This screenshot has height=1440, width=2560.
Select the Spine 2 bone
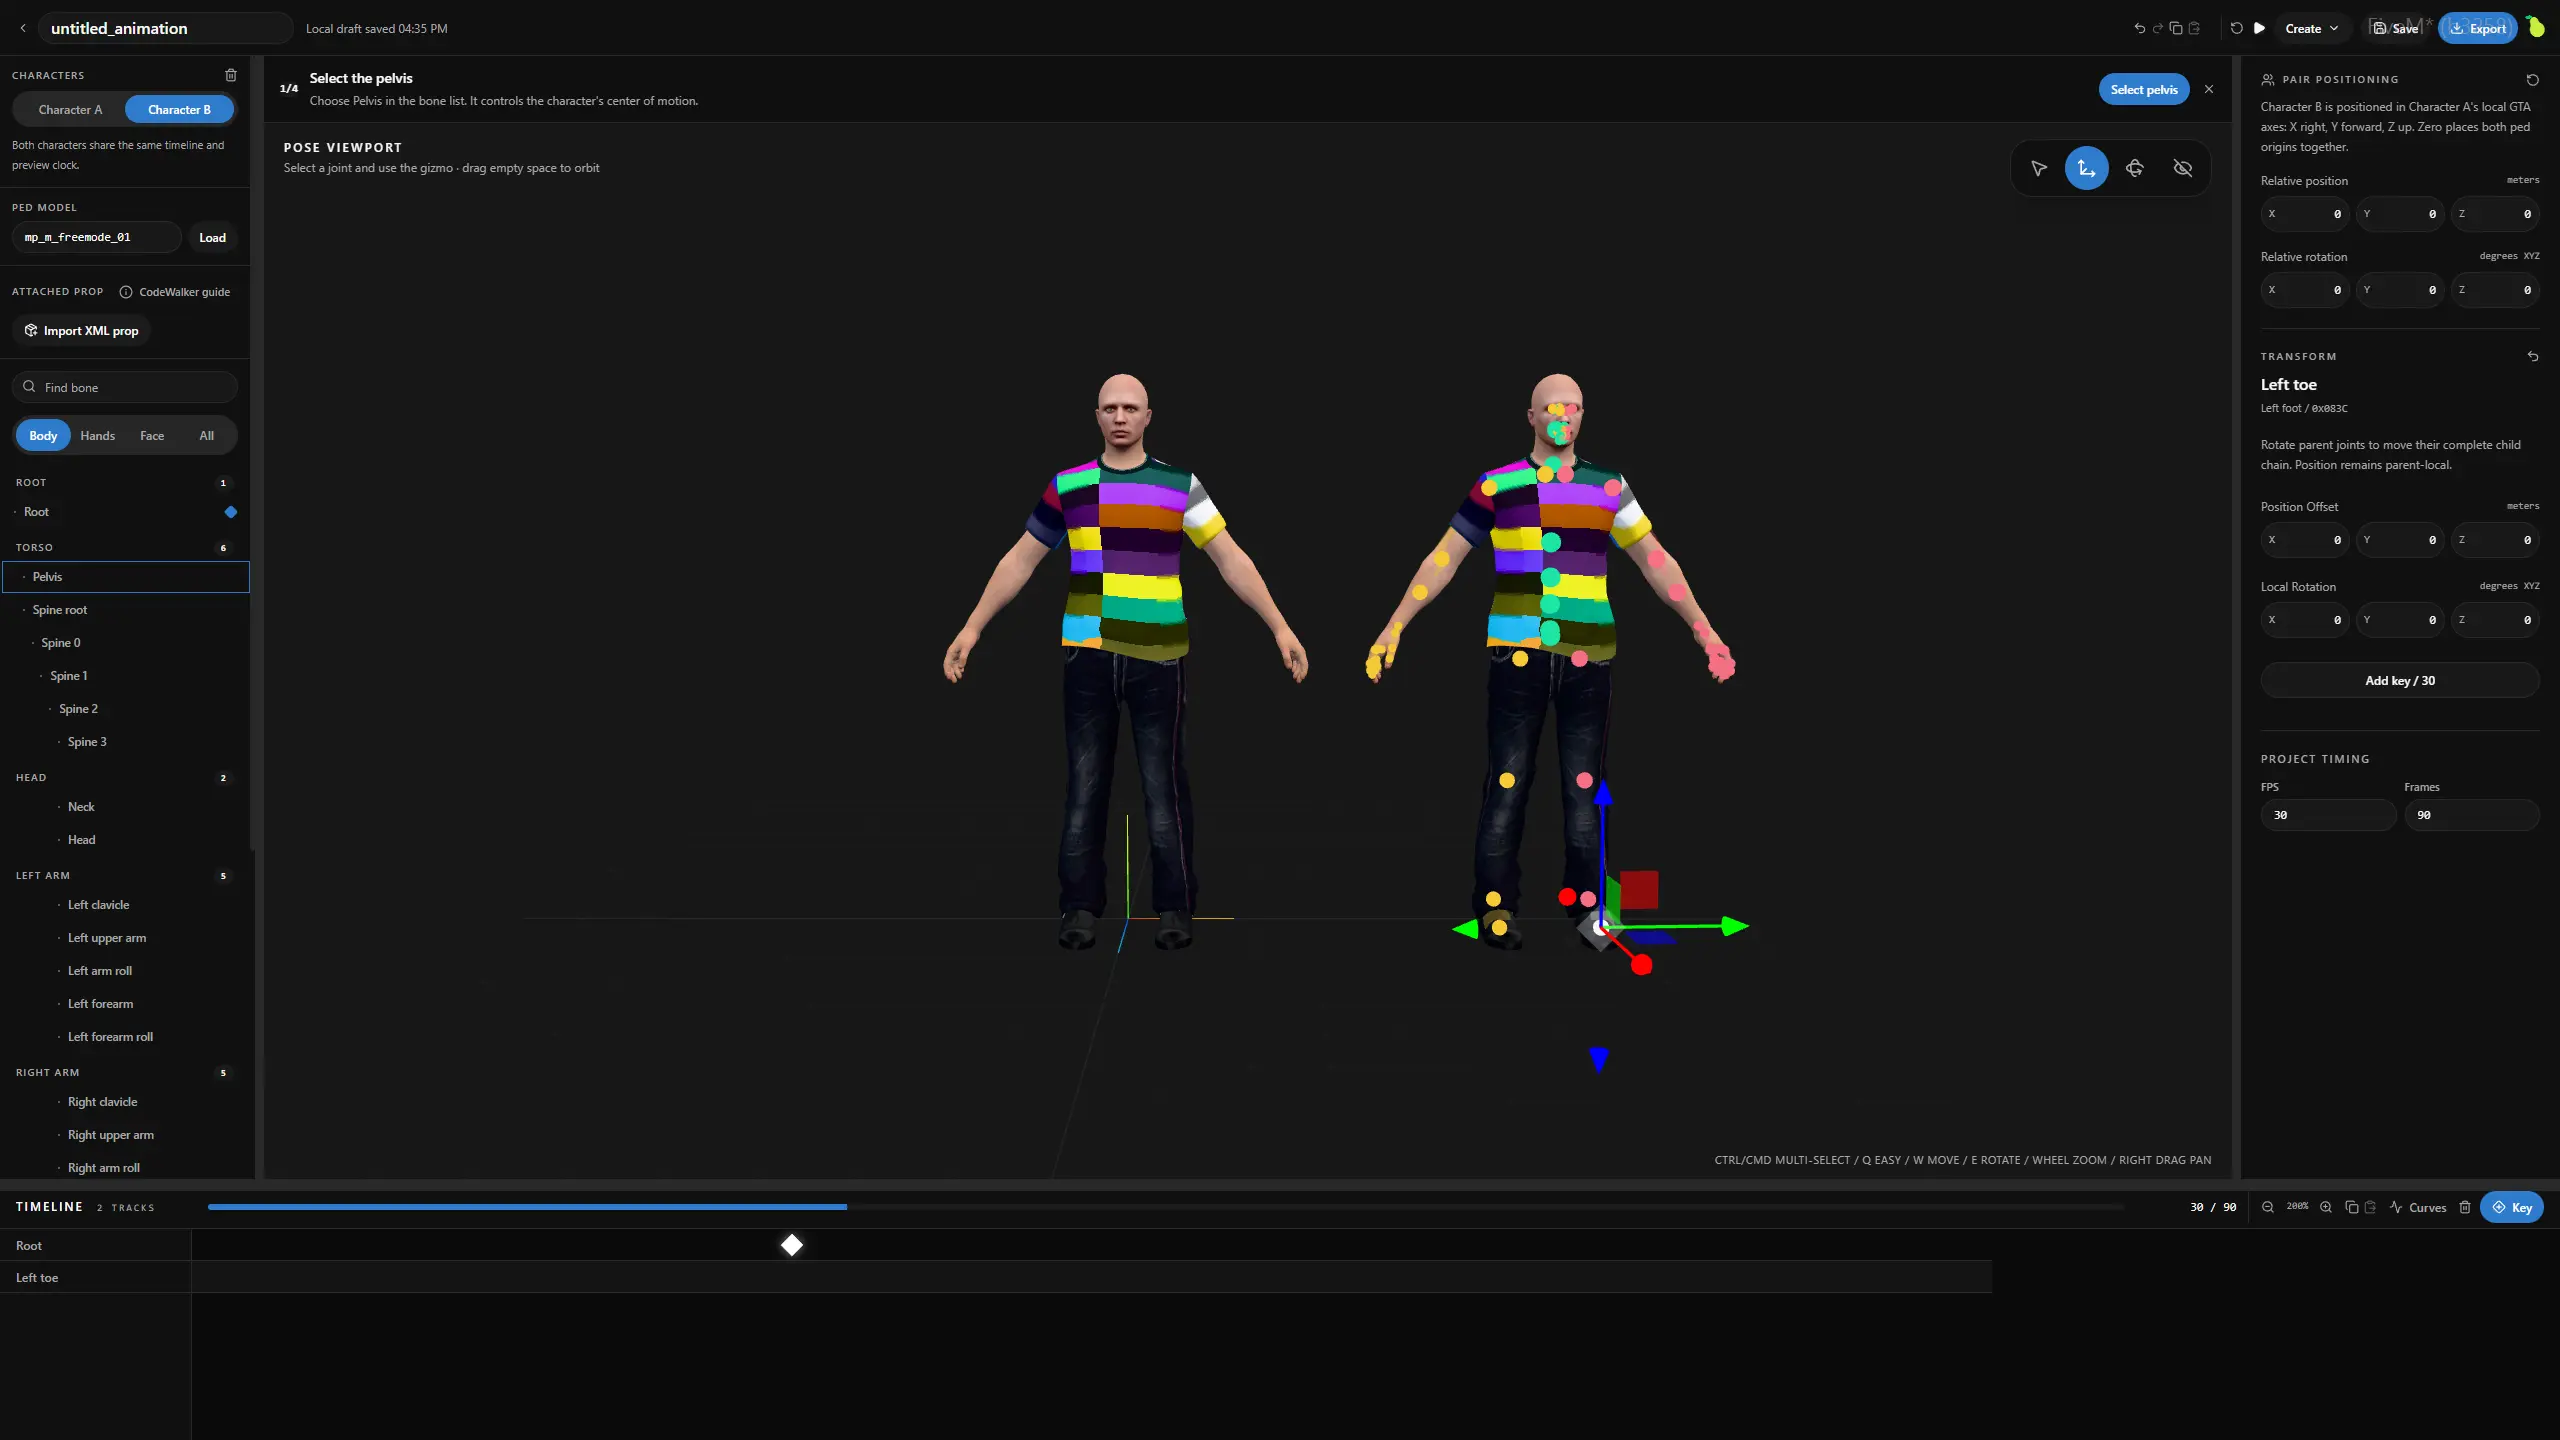126,709
